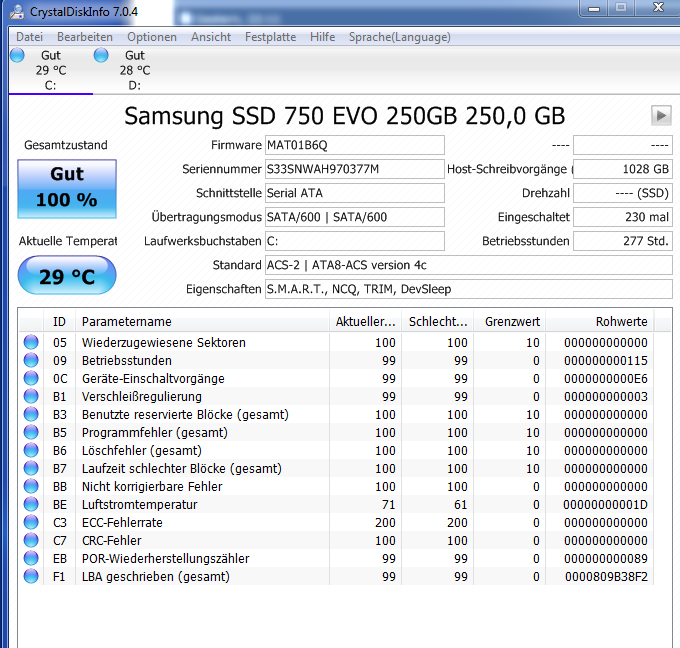Select Benutzte reservierte Blöcke (gesamt) row
The image size is (680, 648).
point(337,414)
